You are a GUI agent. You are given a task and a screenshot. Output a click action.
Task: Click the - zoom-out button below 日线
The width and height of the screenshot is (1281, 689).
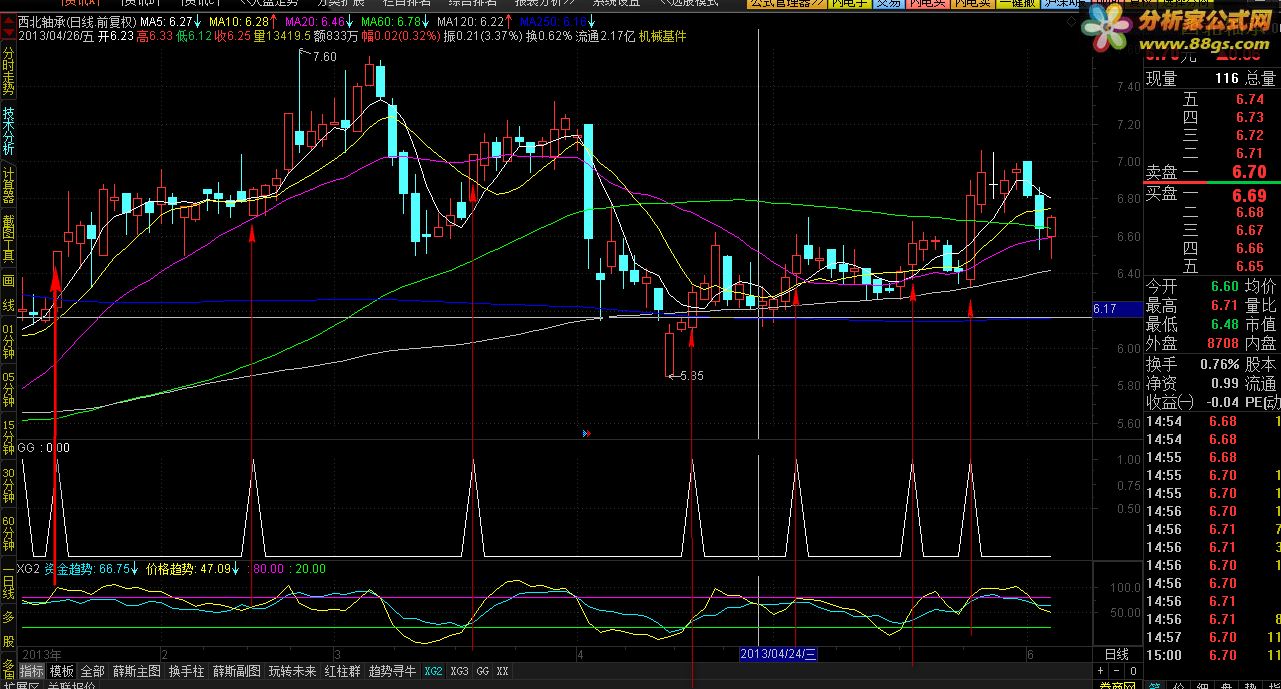click(x=1114, y=671)
